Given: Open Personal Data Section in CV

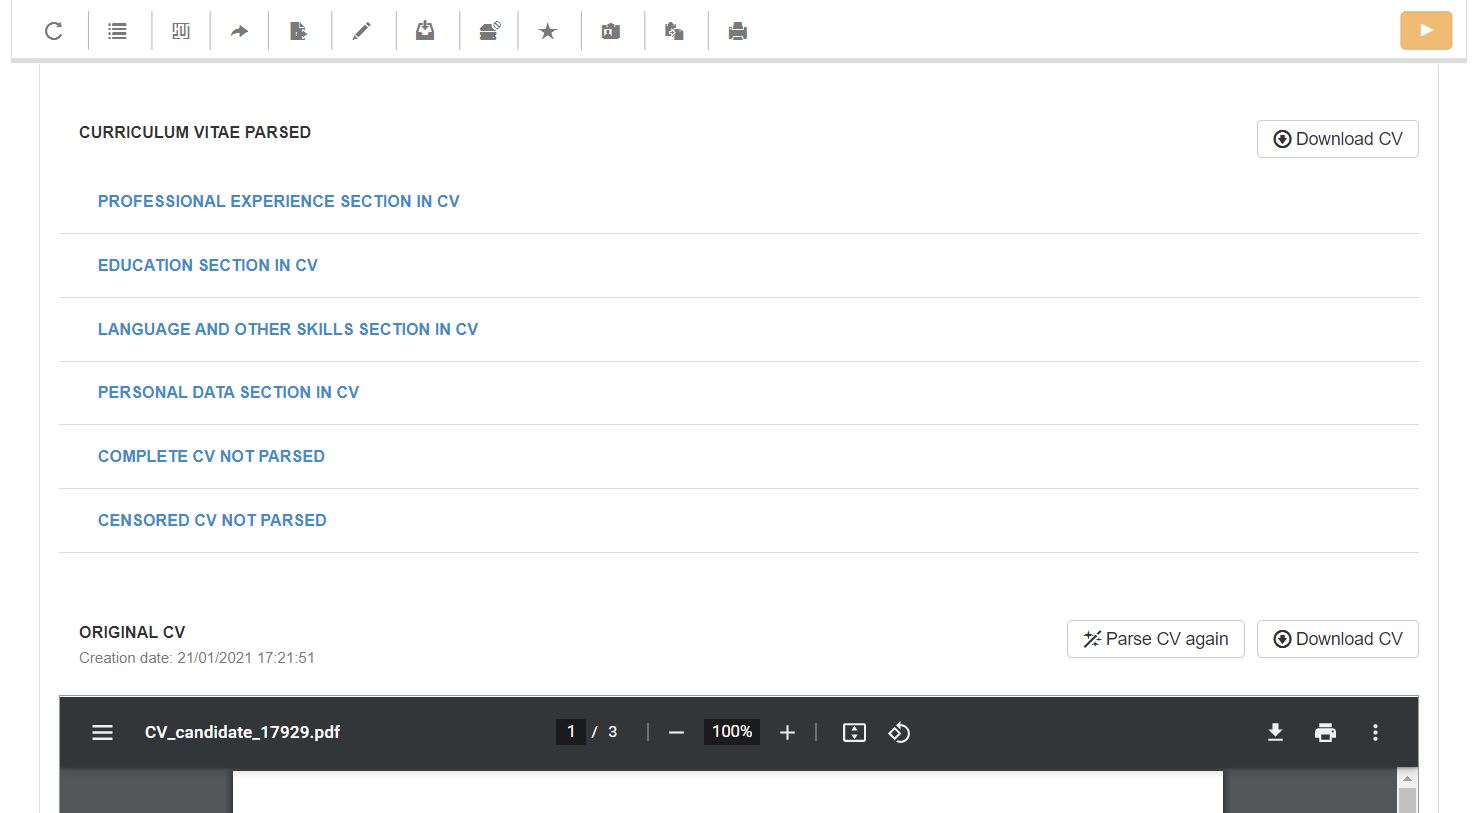Looking at the screenshot, I should [x=228, y=392].
